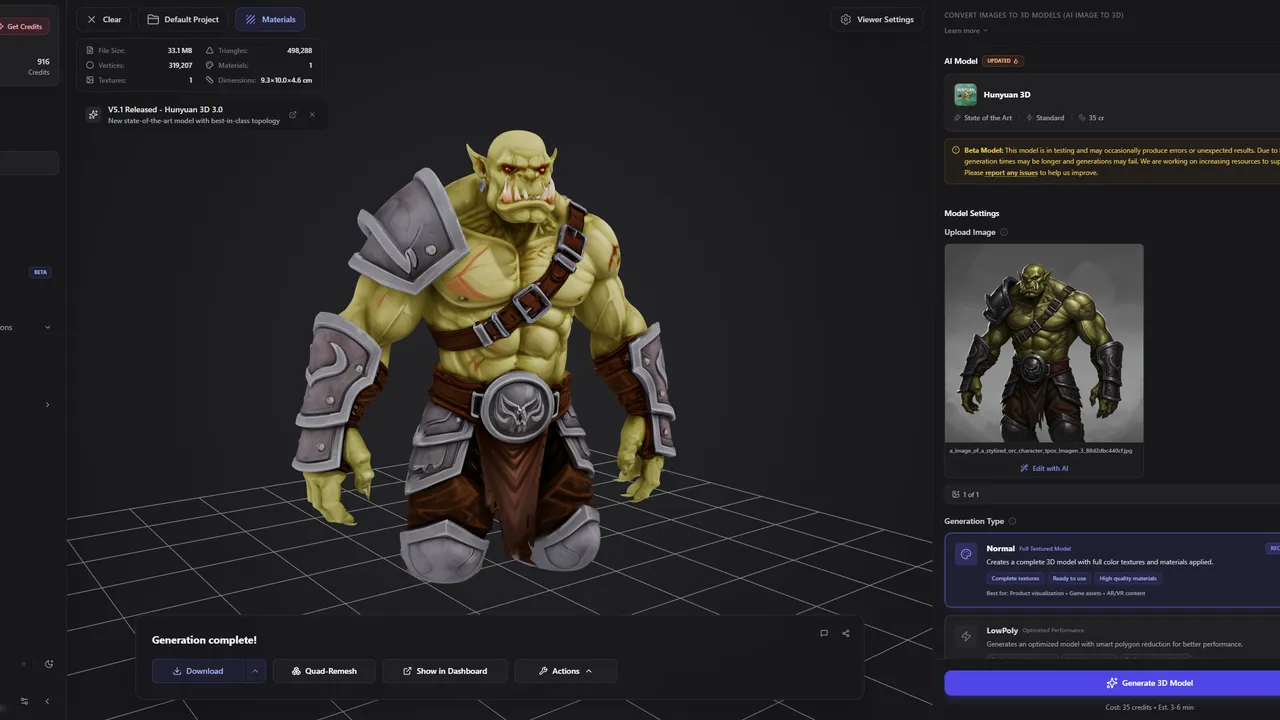Click the uploaded orc image preview
The image size is (1280, 720).
pyautogui.click(x=1044, y=343)
